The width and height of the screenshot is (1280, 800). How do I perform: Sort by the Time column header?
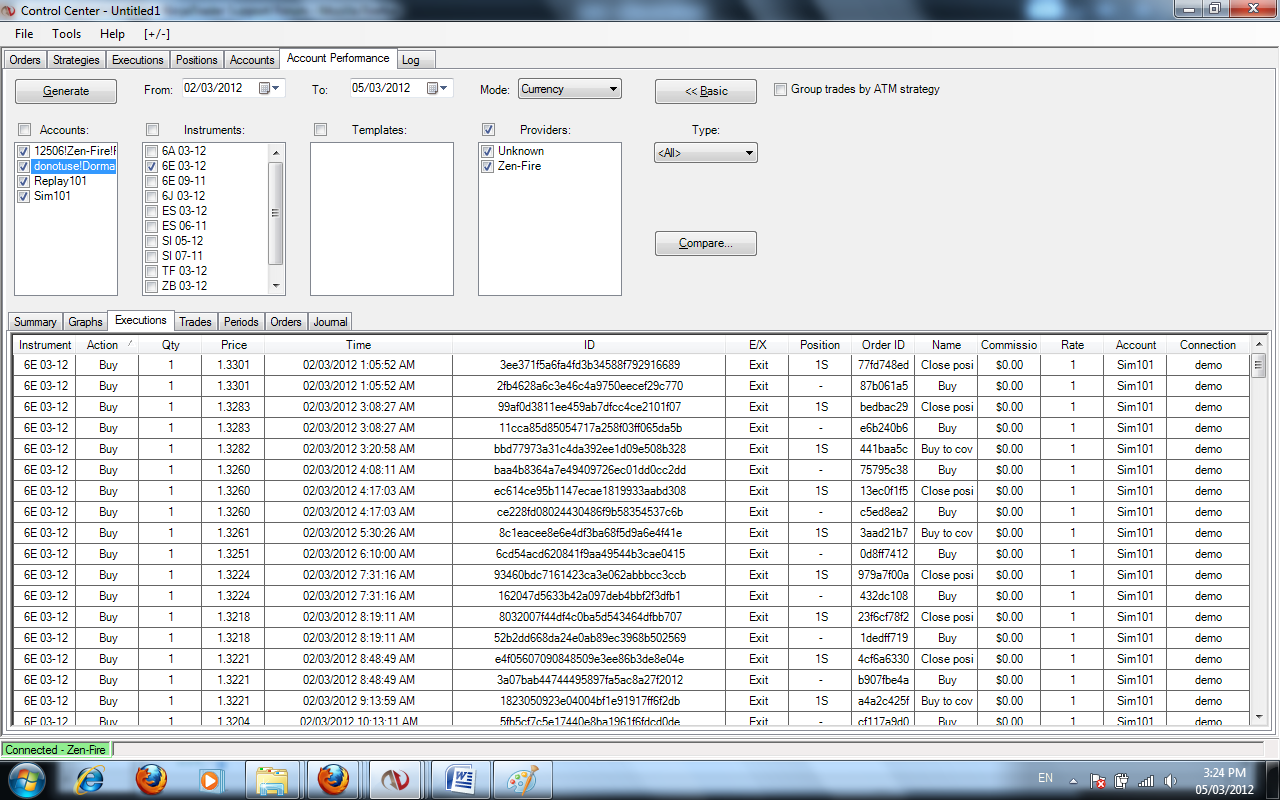coord(358,345)
